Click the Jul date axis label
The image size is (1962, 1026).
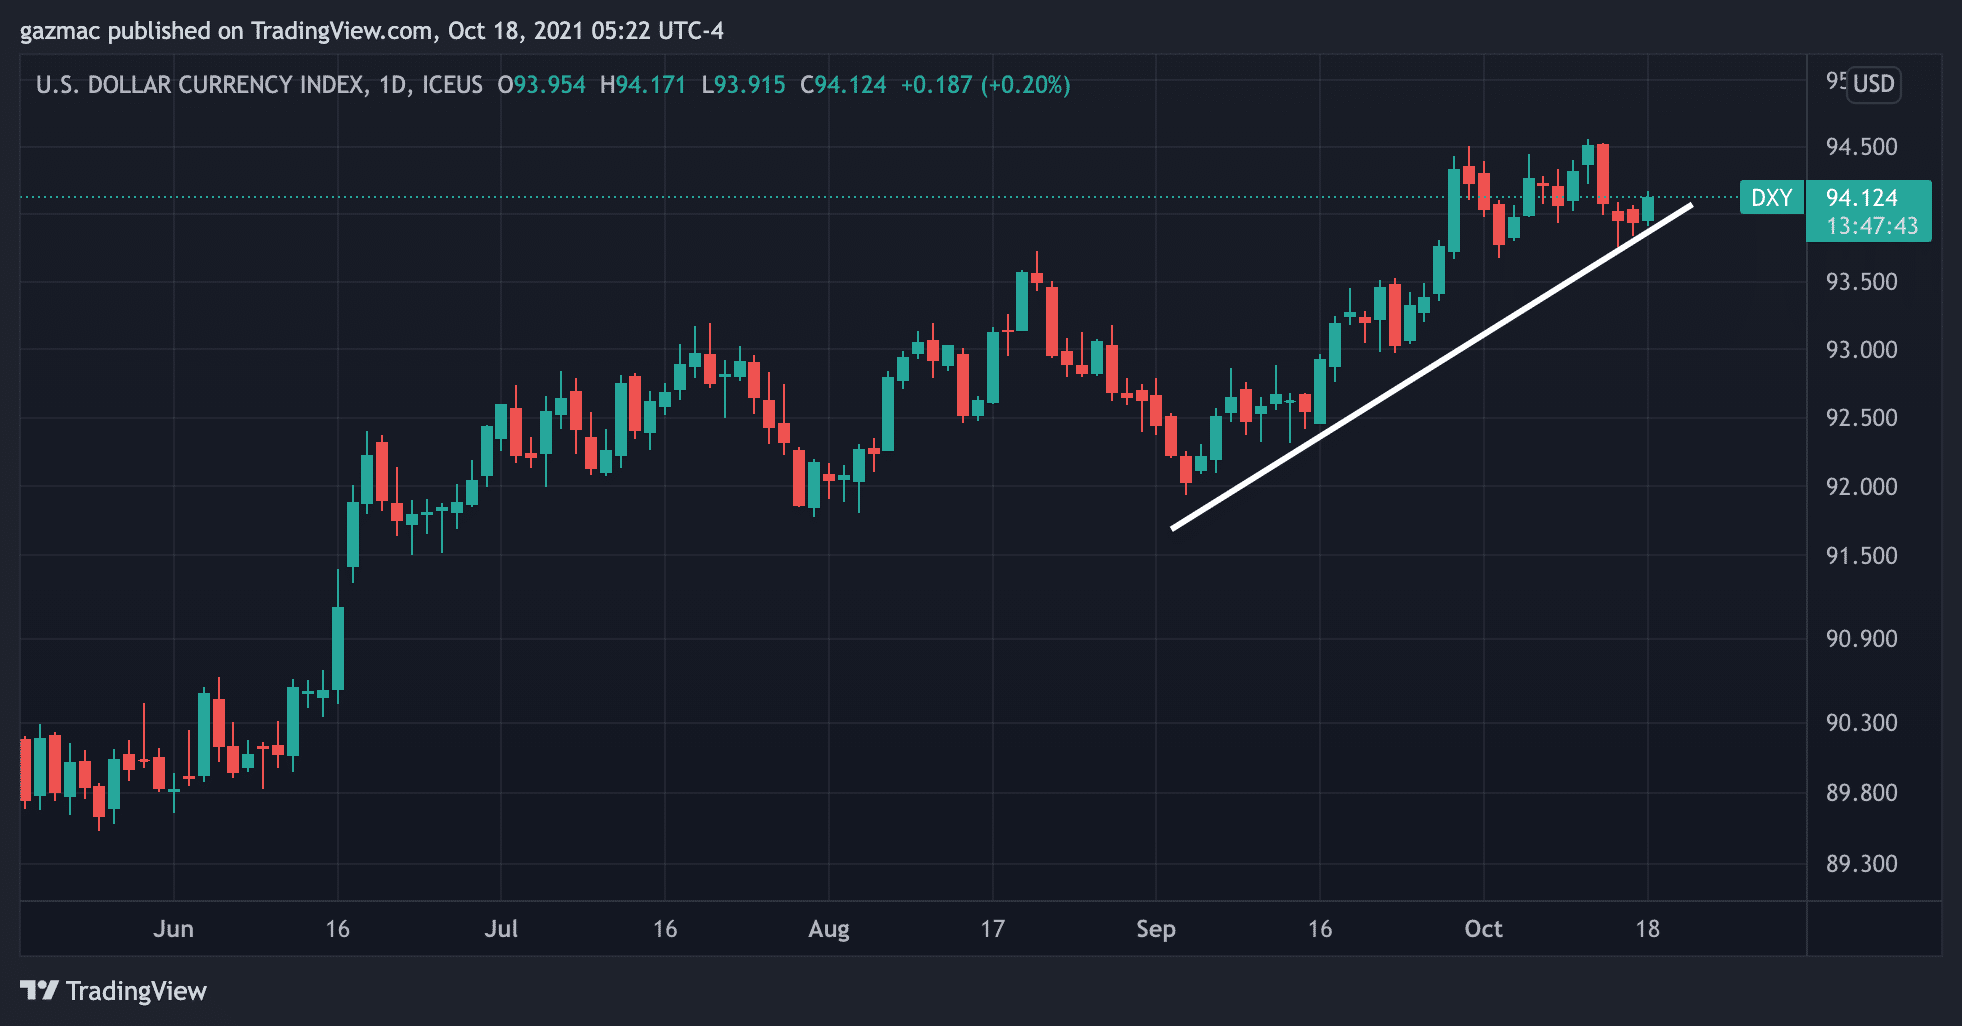(x=501, y=929)
